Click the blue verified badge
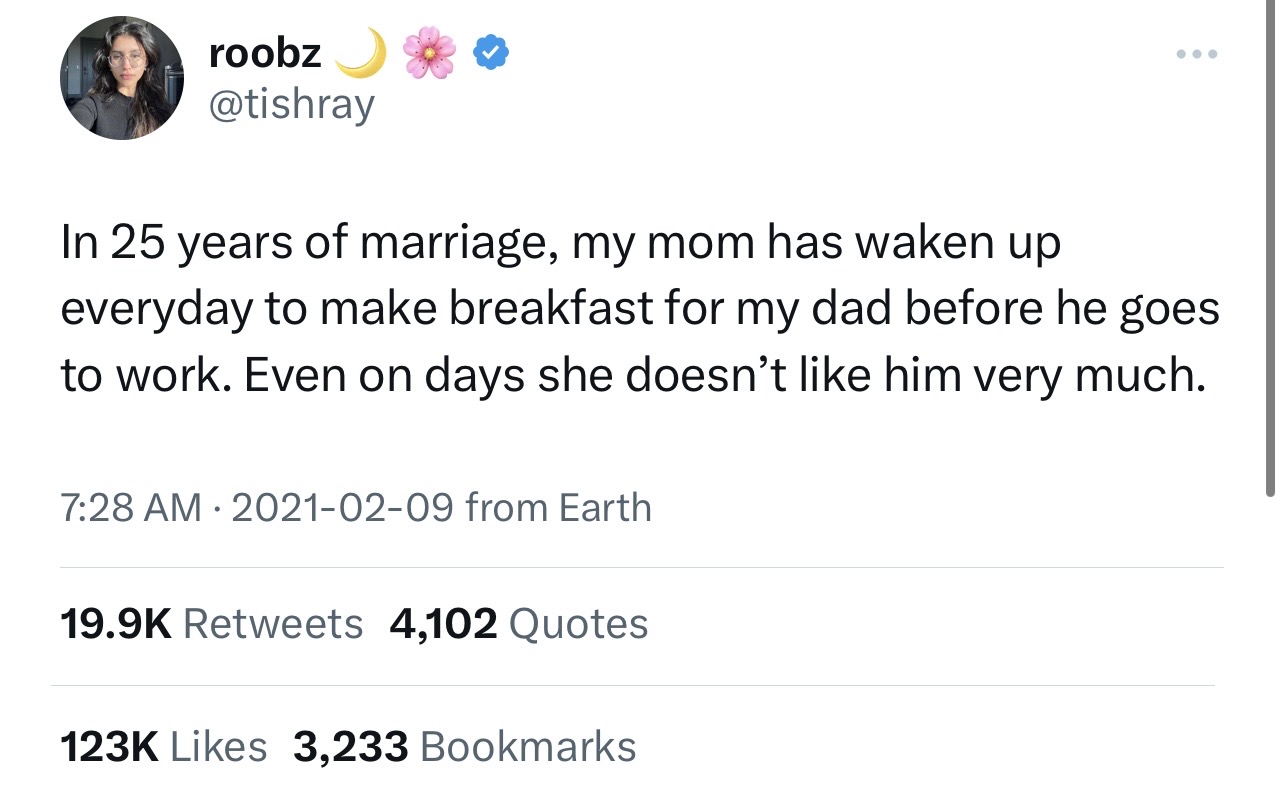The image size is (1284, 799). point(488,53)
